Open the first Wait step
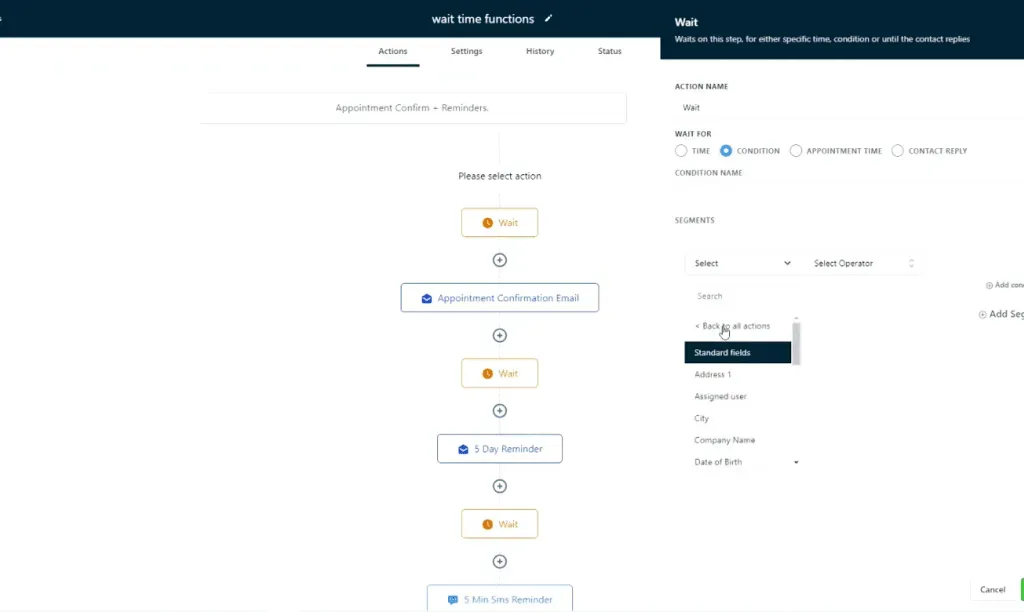 click(500, 223)
